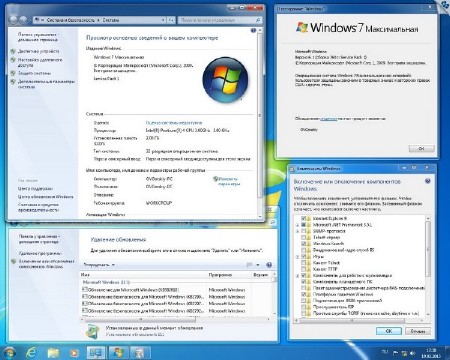
Task: Open address bar history dropdown in System window
Action: point(163,20)
